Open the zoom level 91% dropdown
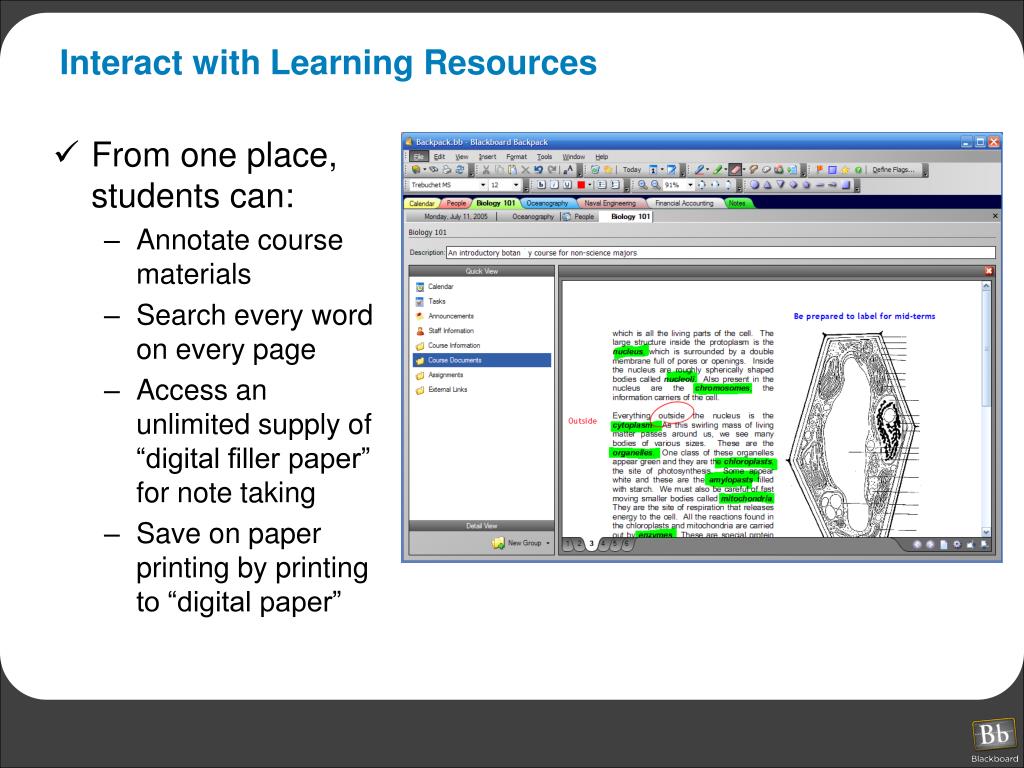 (690, 185)
